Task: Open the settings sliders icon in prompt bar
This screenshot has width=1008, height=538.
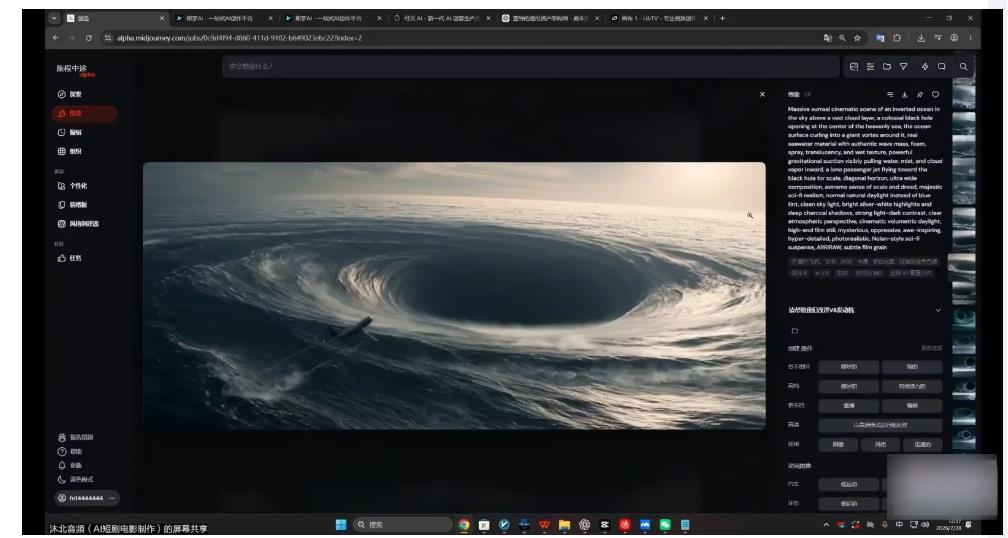Action: click(x=870, y=66)
